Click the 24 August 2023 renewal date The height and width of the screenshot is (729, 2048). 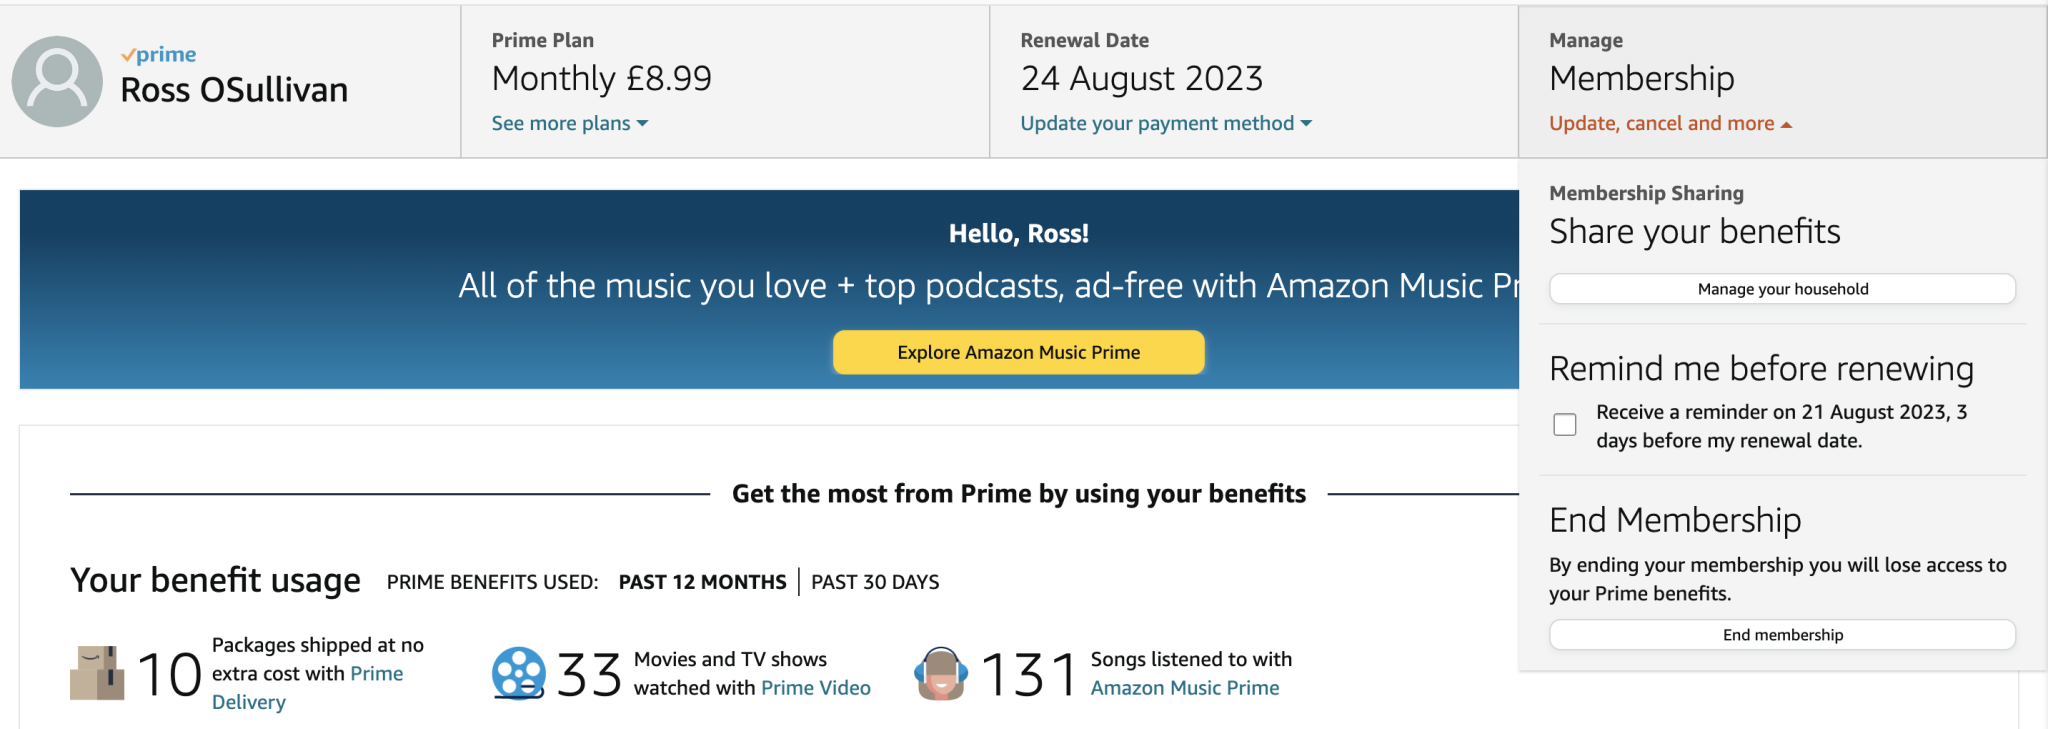1142,78
